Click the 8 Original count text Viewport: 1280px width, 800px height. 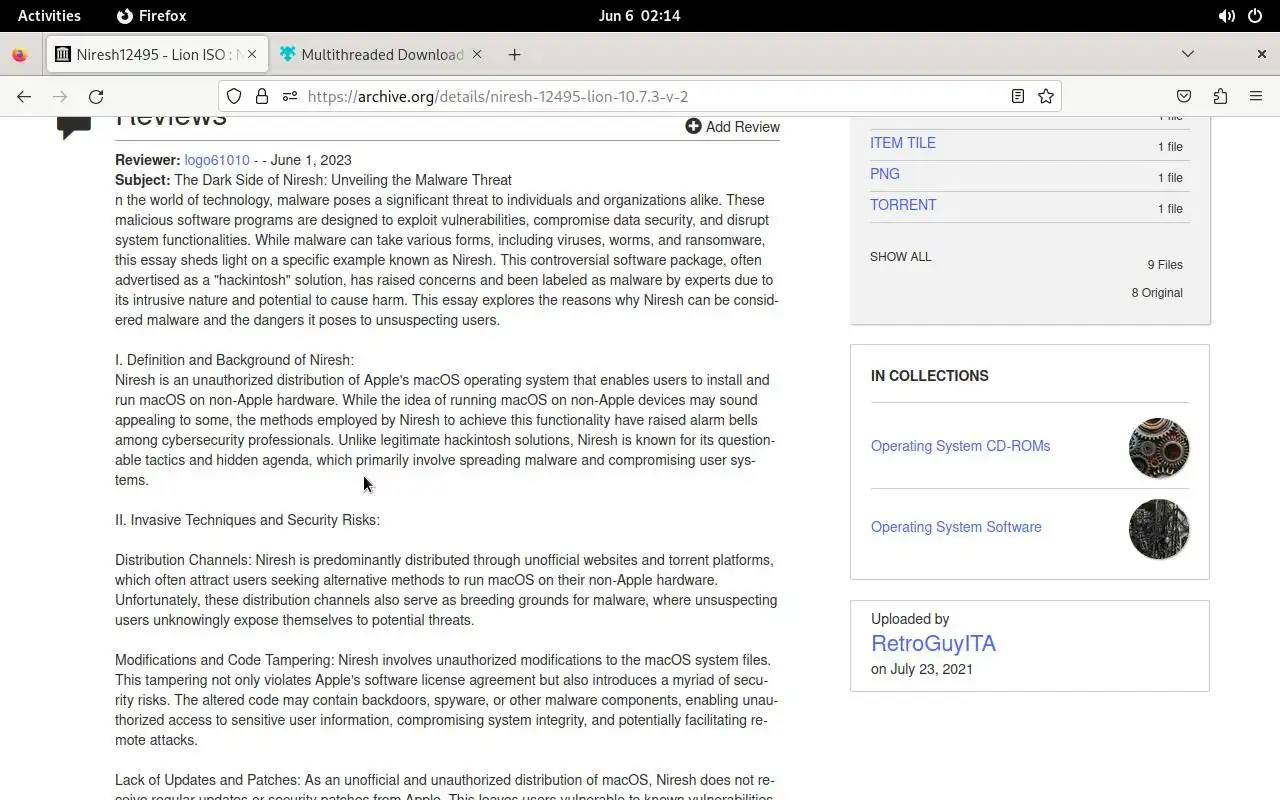1157,293
